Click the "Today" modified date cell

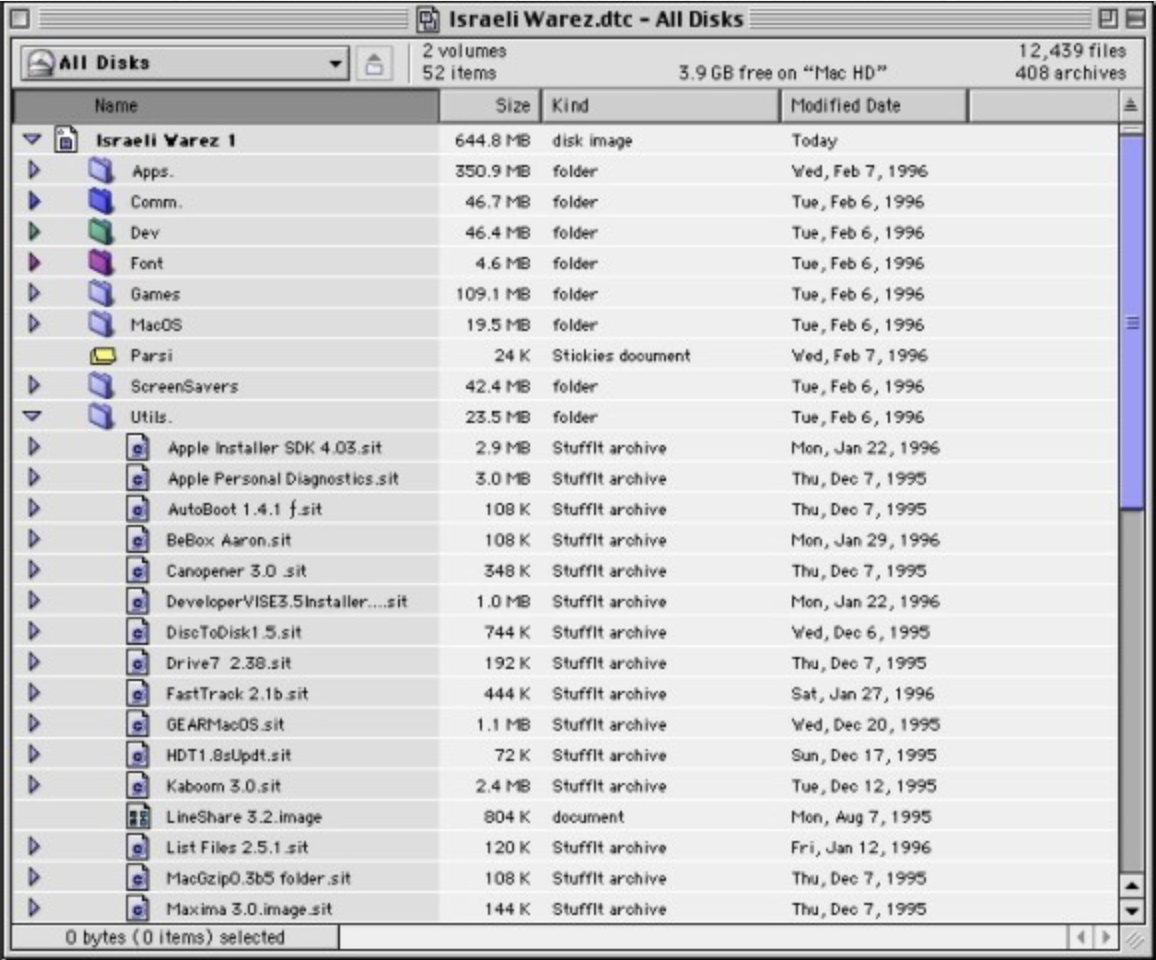click(814, 140)
